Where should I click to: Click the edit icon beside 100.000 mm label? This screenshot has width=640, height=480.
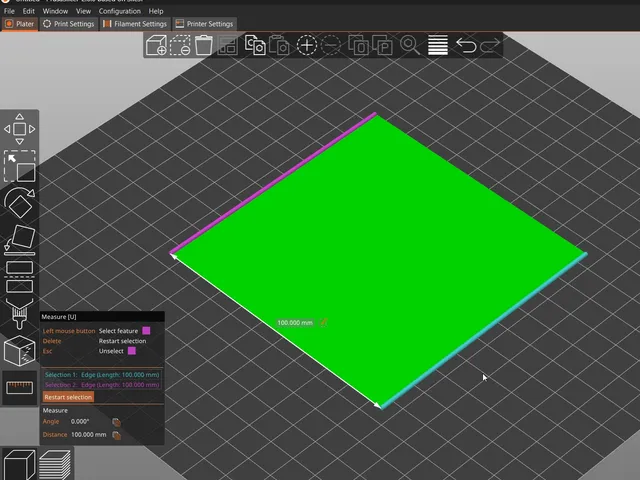click(x=323, y=322)
